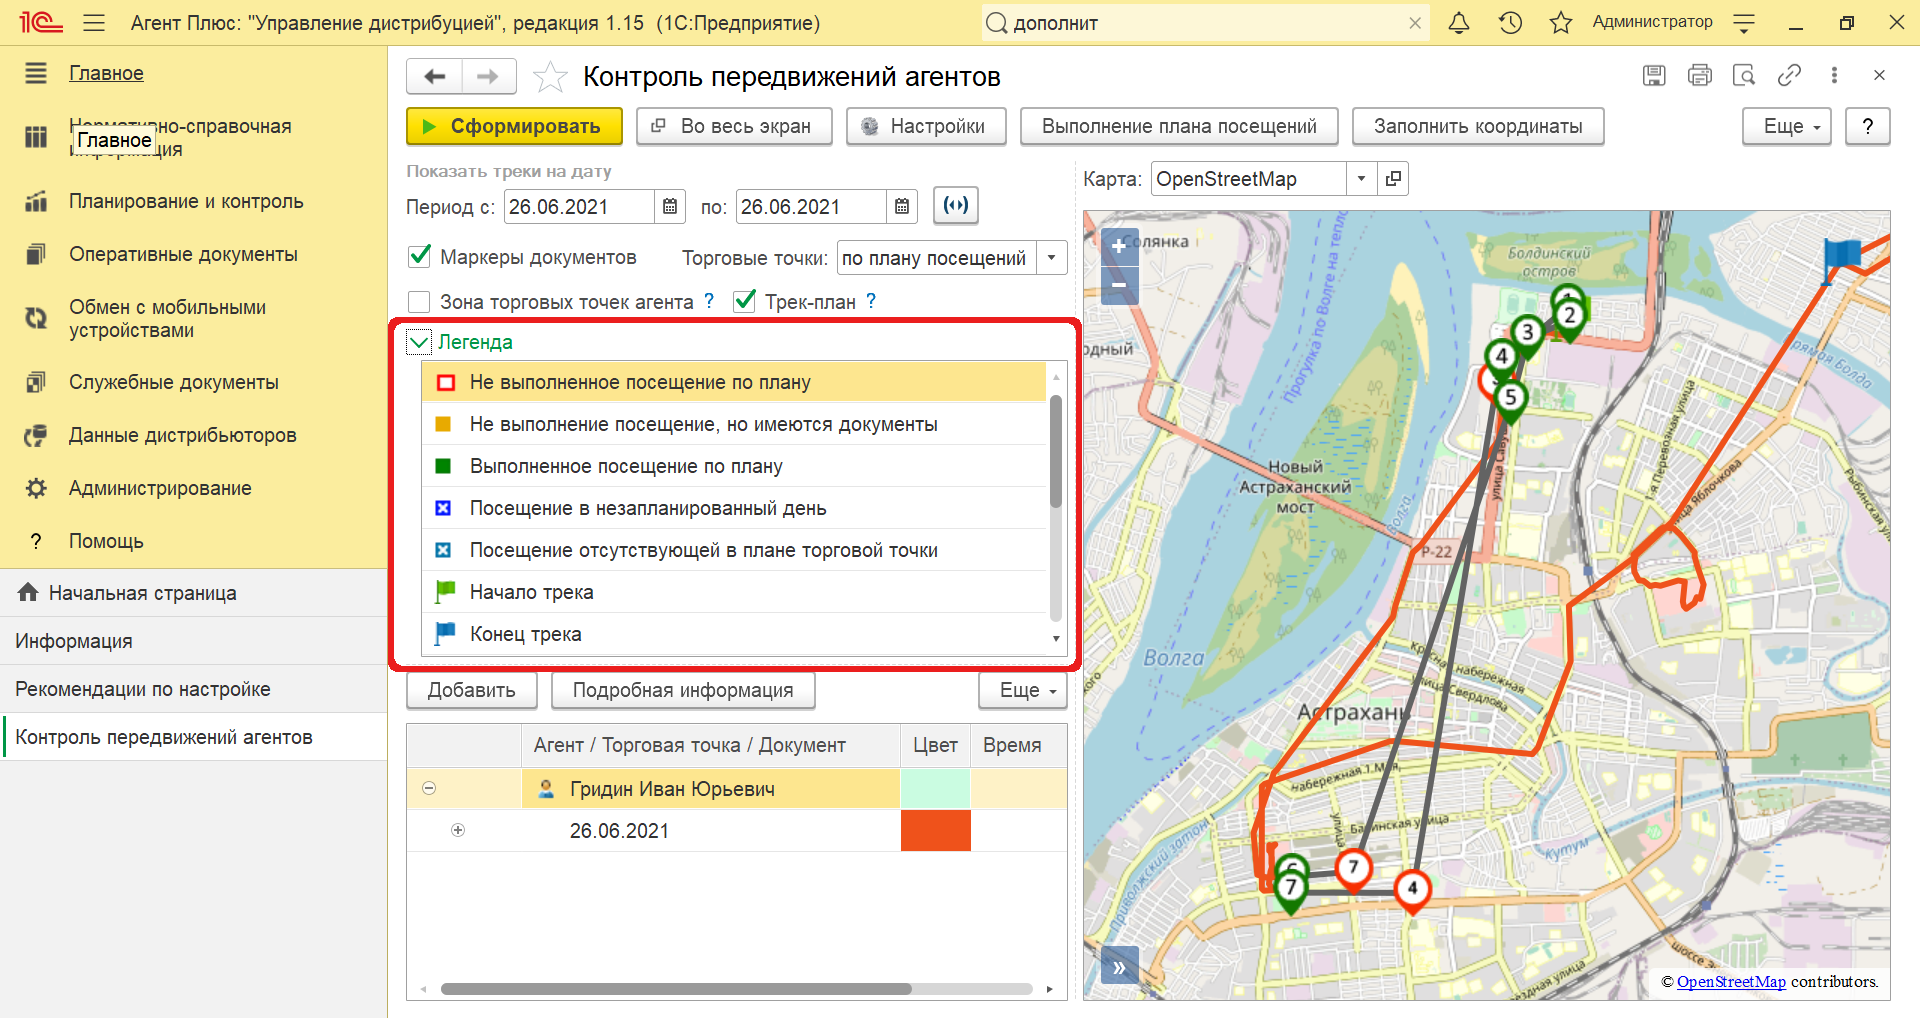Open the main menu hamburger icon
Image resolution: width=1920 pixels, height=1018 pixels.
(x=94, y=23)
